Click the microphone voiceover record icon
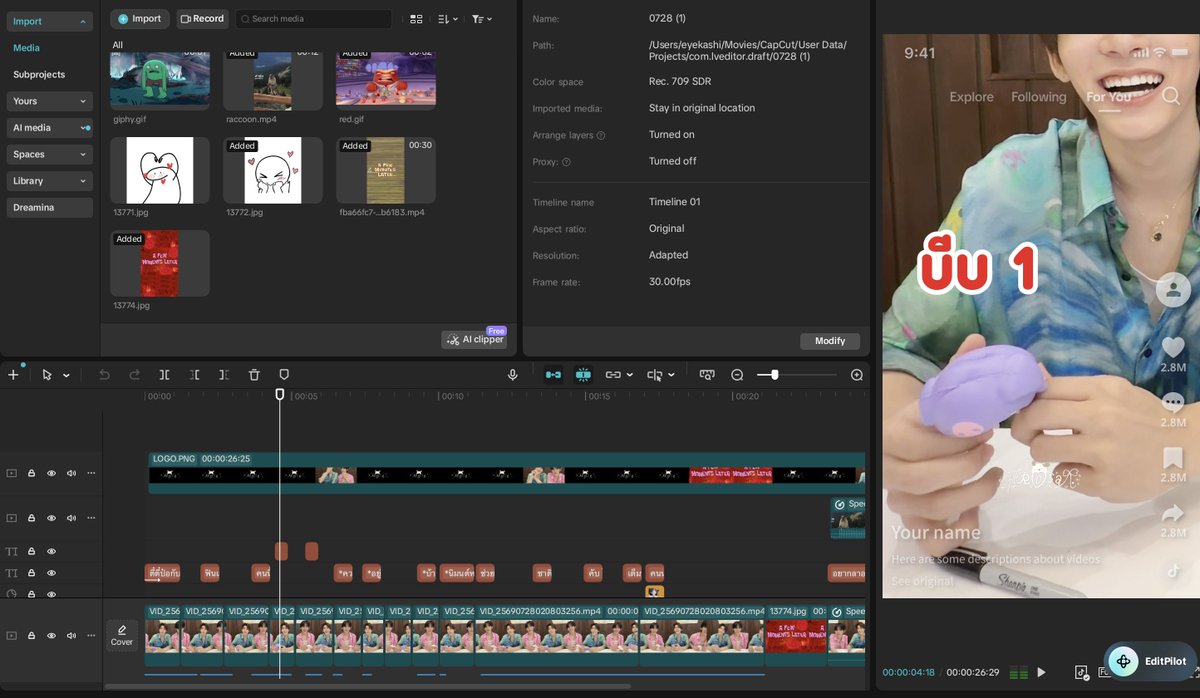 (513, 375)
